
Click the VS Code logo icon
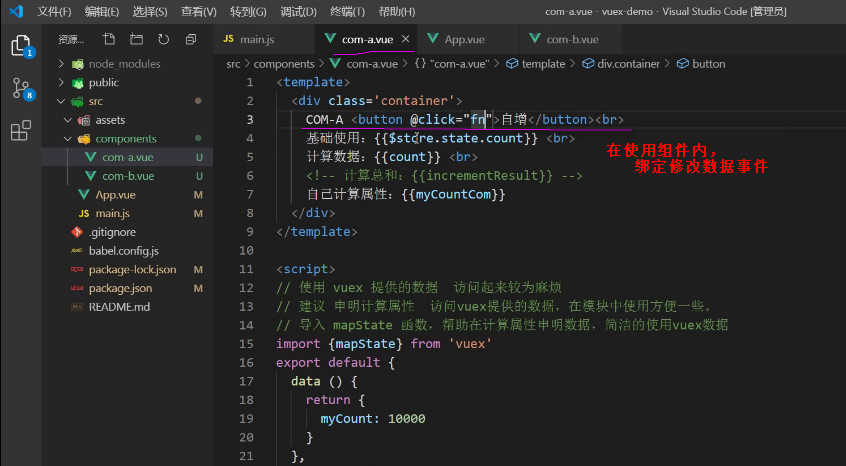[x=16, y=11]
